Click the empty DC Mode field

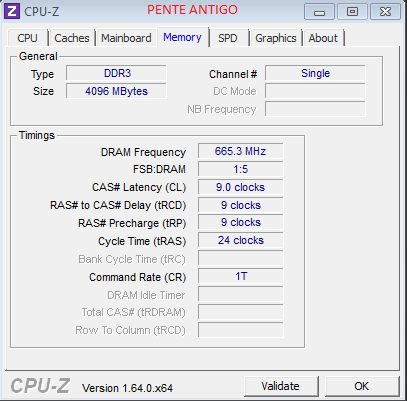point(315,91)
